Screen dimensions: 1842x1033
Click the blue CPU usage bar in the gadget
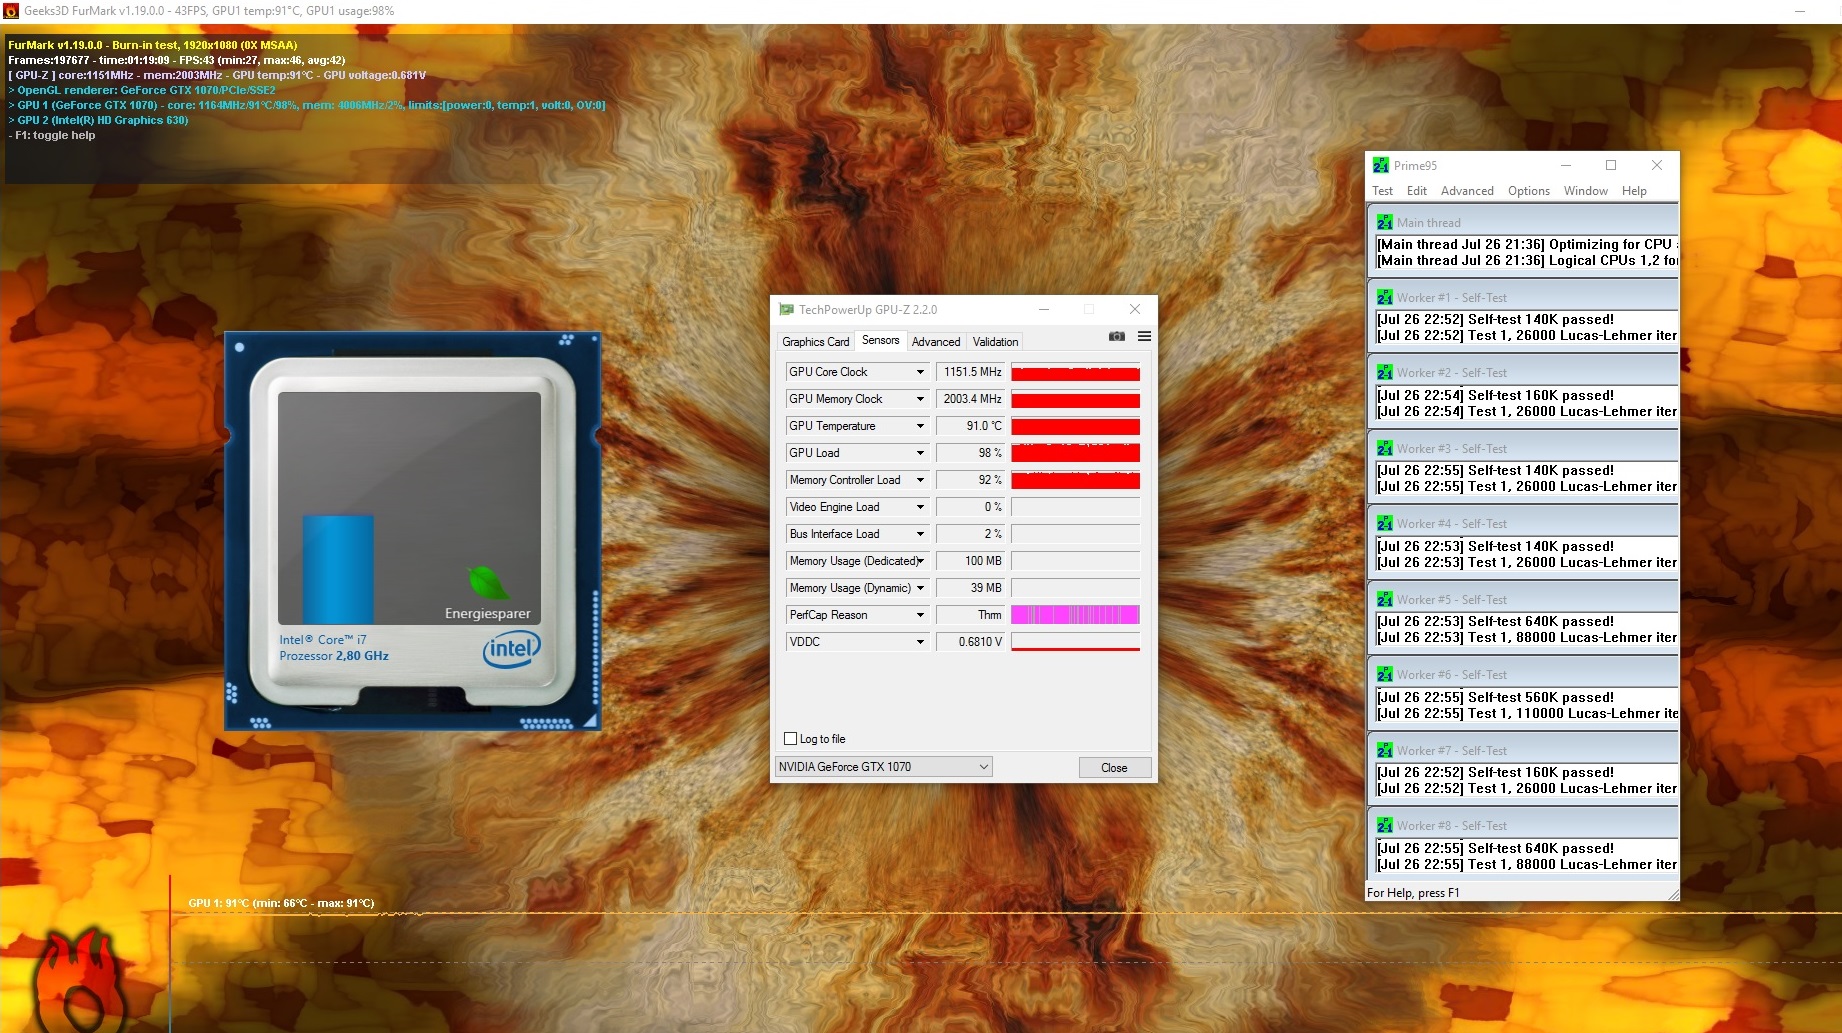338,569
